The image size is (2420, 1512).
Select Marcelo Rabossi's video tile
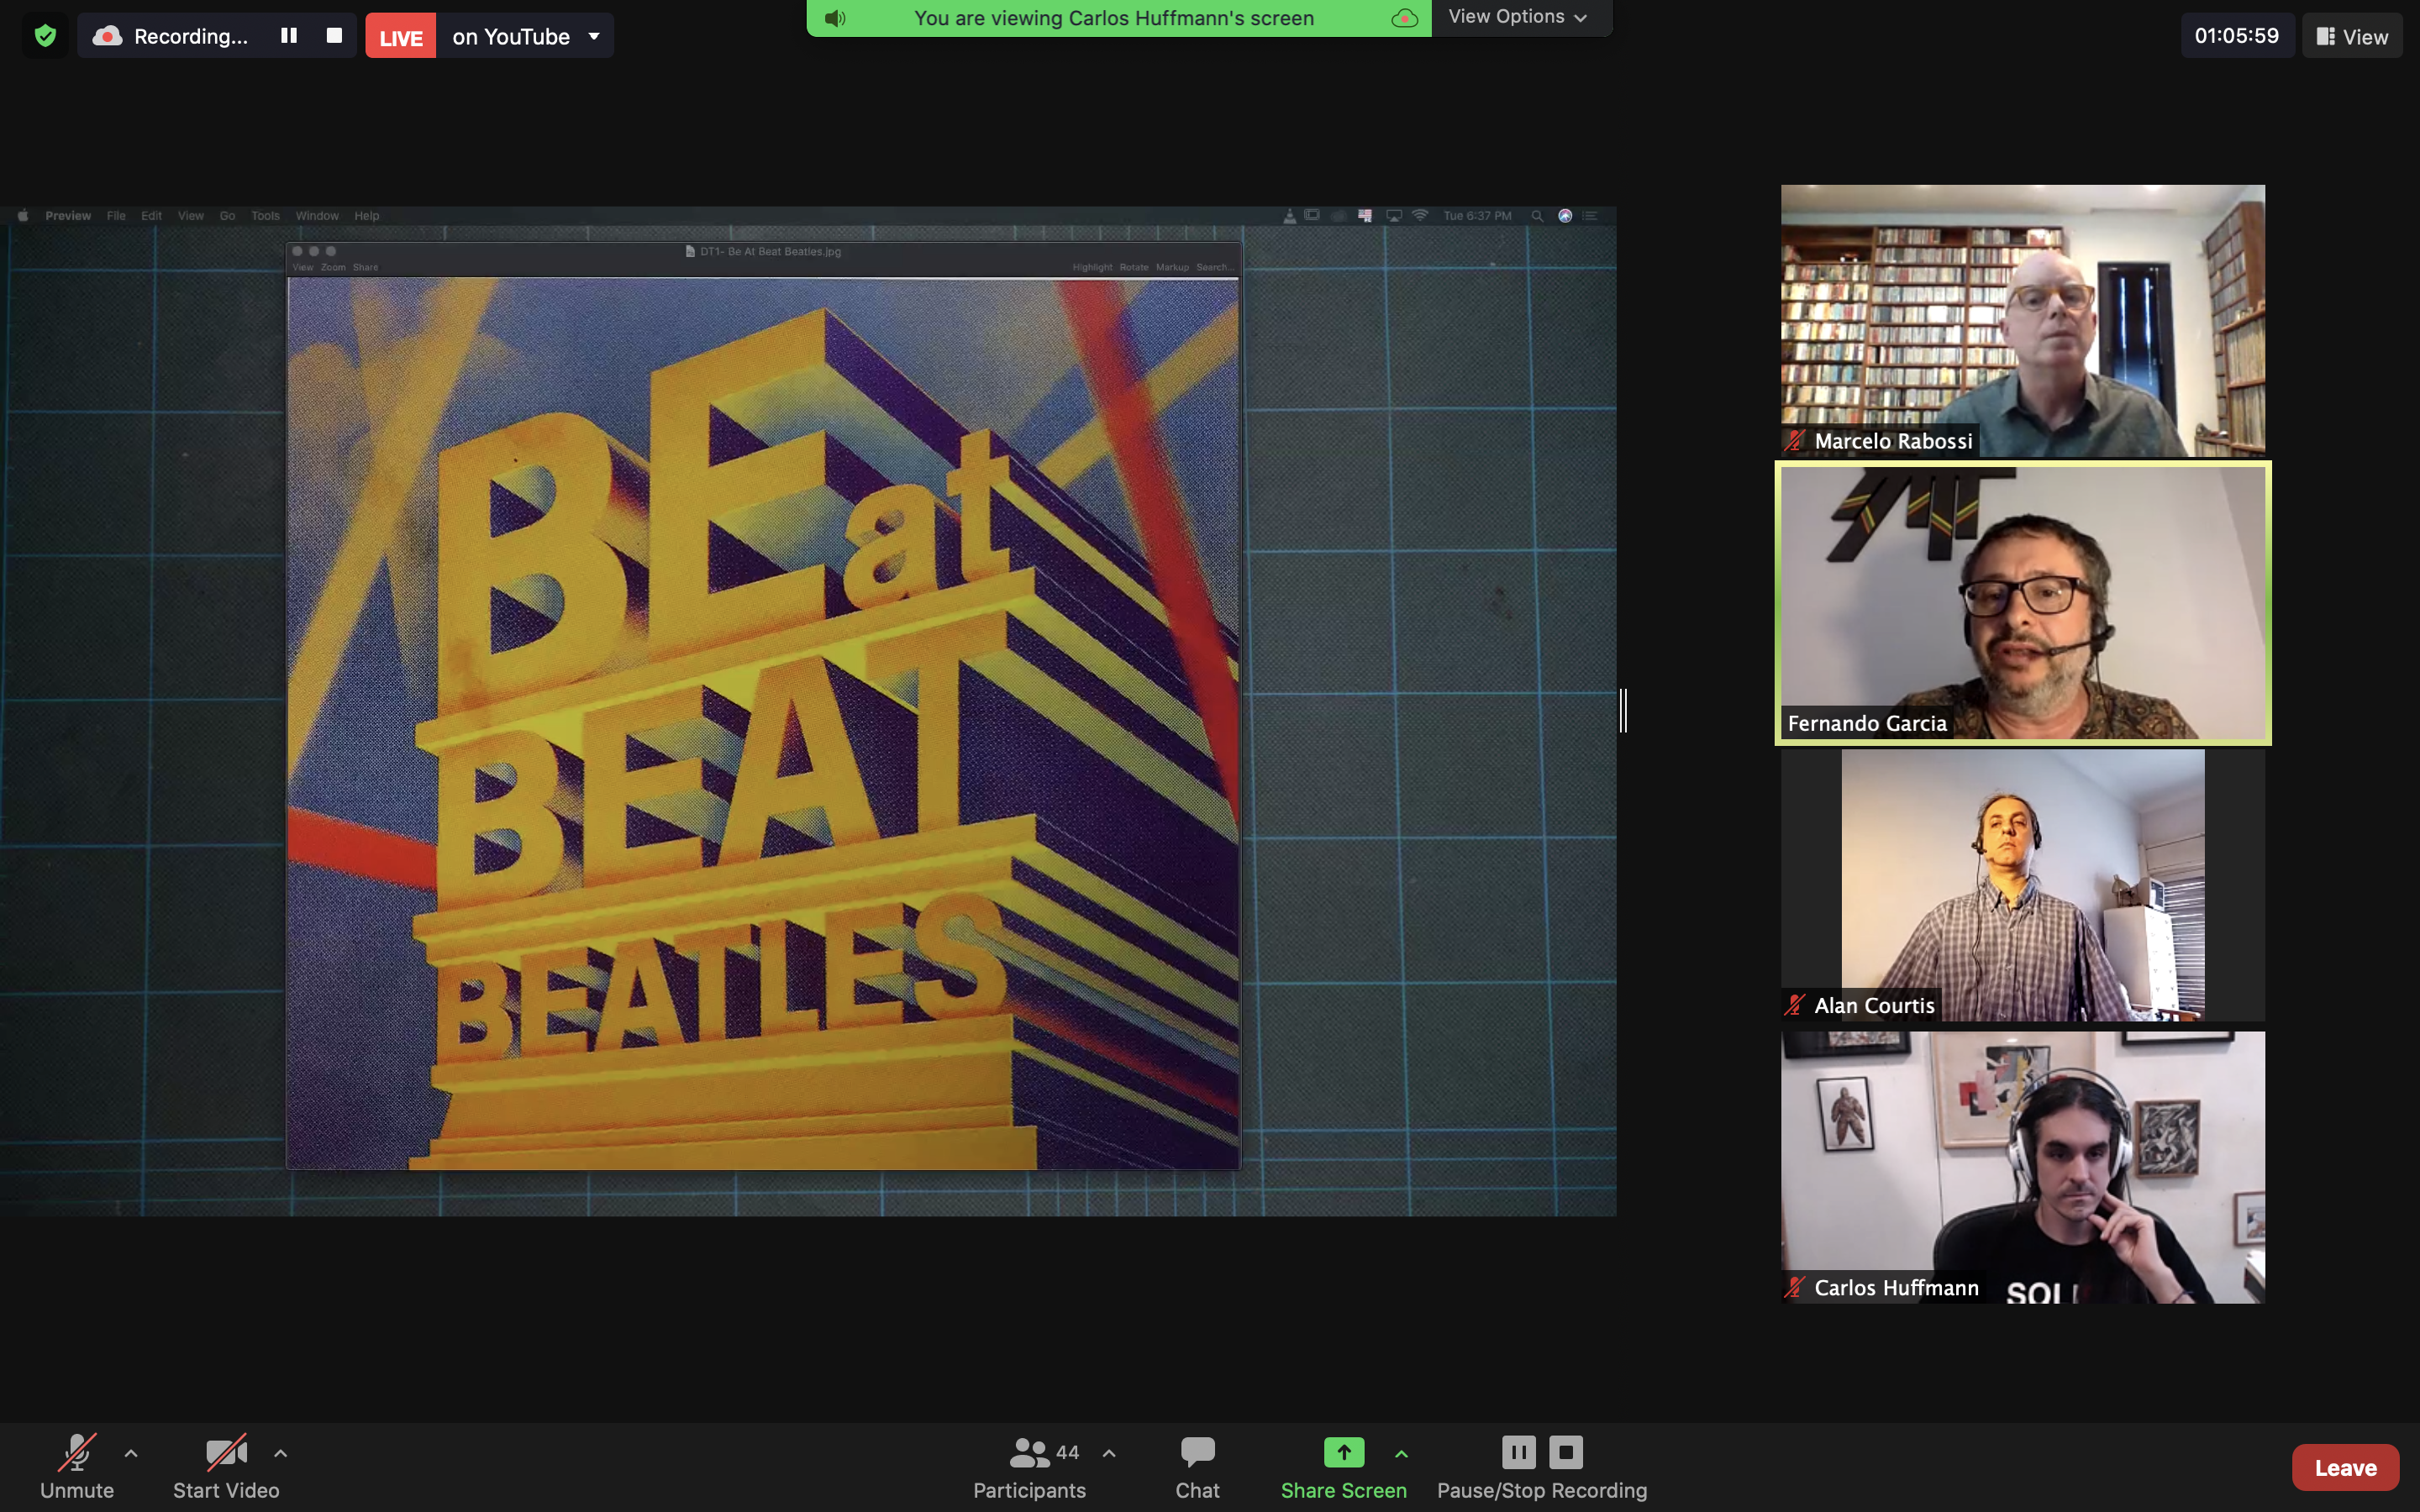click(x=2022, y=321)
